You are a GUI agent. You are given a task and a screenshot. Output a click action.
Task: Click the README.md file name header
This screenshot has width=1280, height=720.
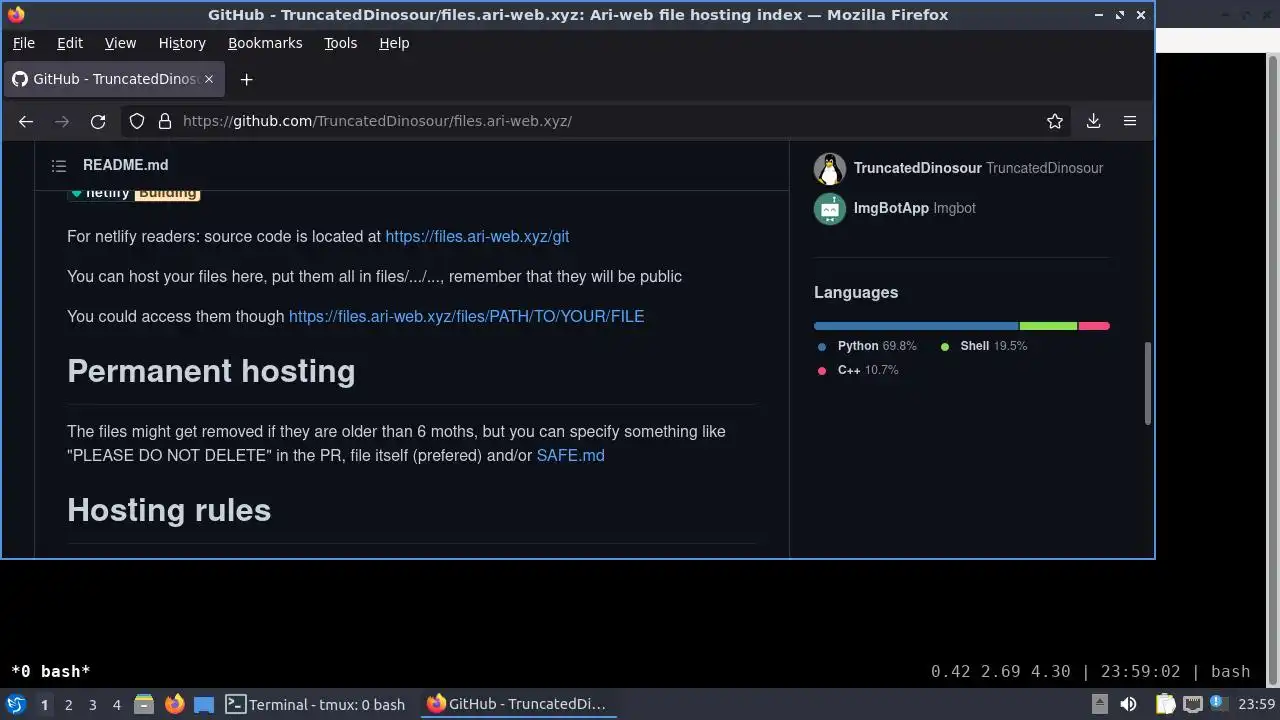125,165
